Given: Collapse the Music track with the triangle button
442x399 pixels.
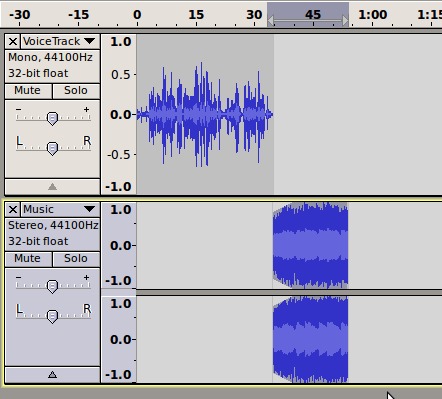Looking at the screenshot, I should [52, 375].
